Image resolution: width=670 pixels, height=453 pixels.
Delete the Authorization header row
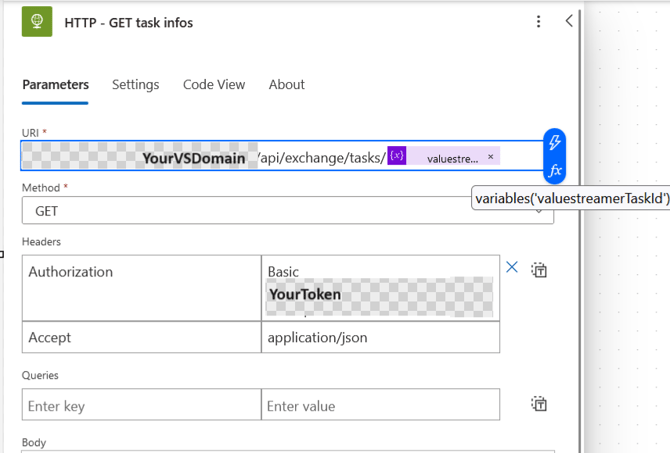512,268
